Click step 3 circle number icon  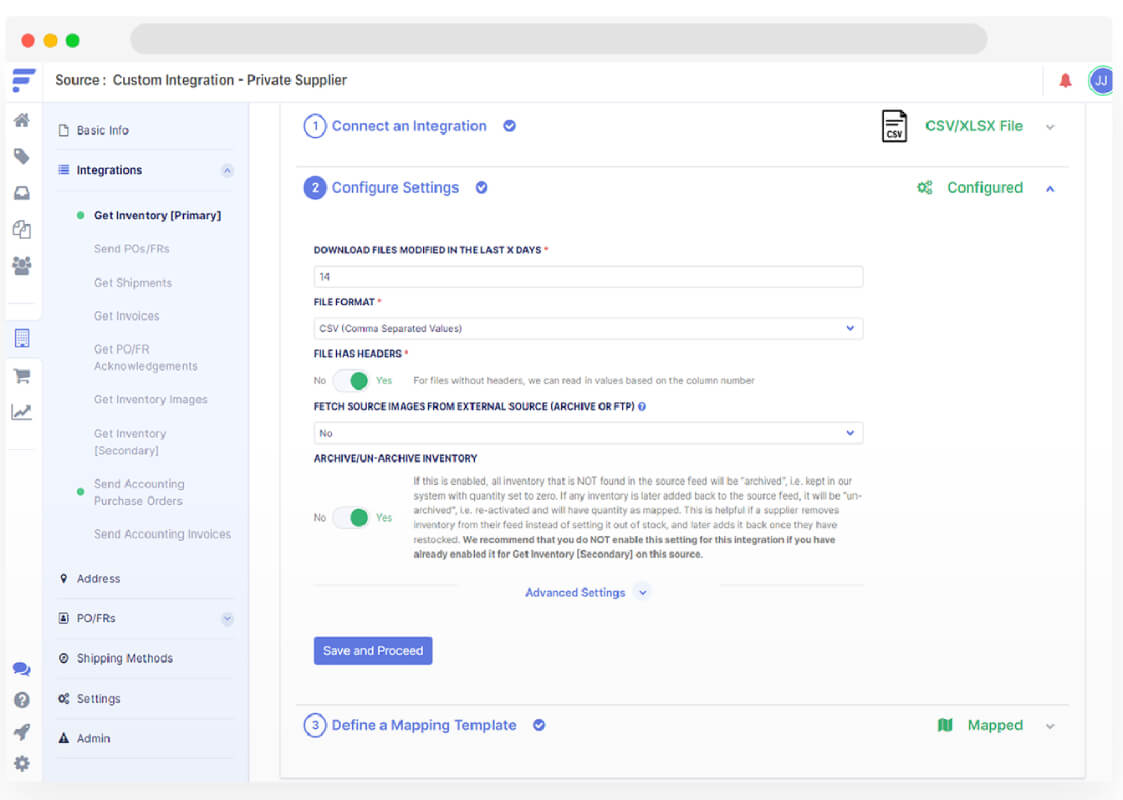[x=315, y=725]
